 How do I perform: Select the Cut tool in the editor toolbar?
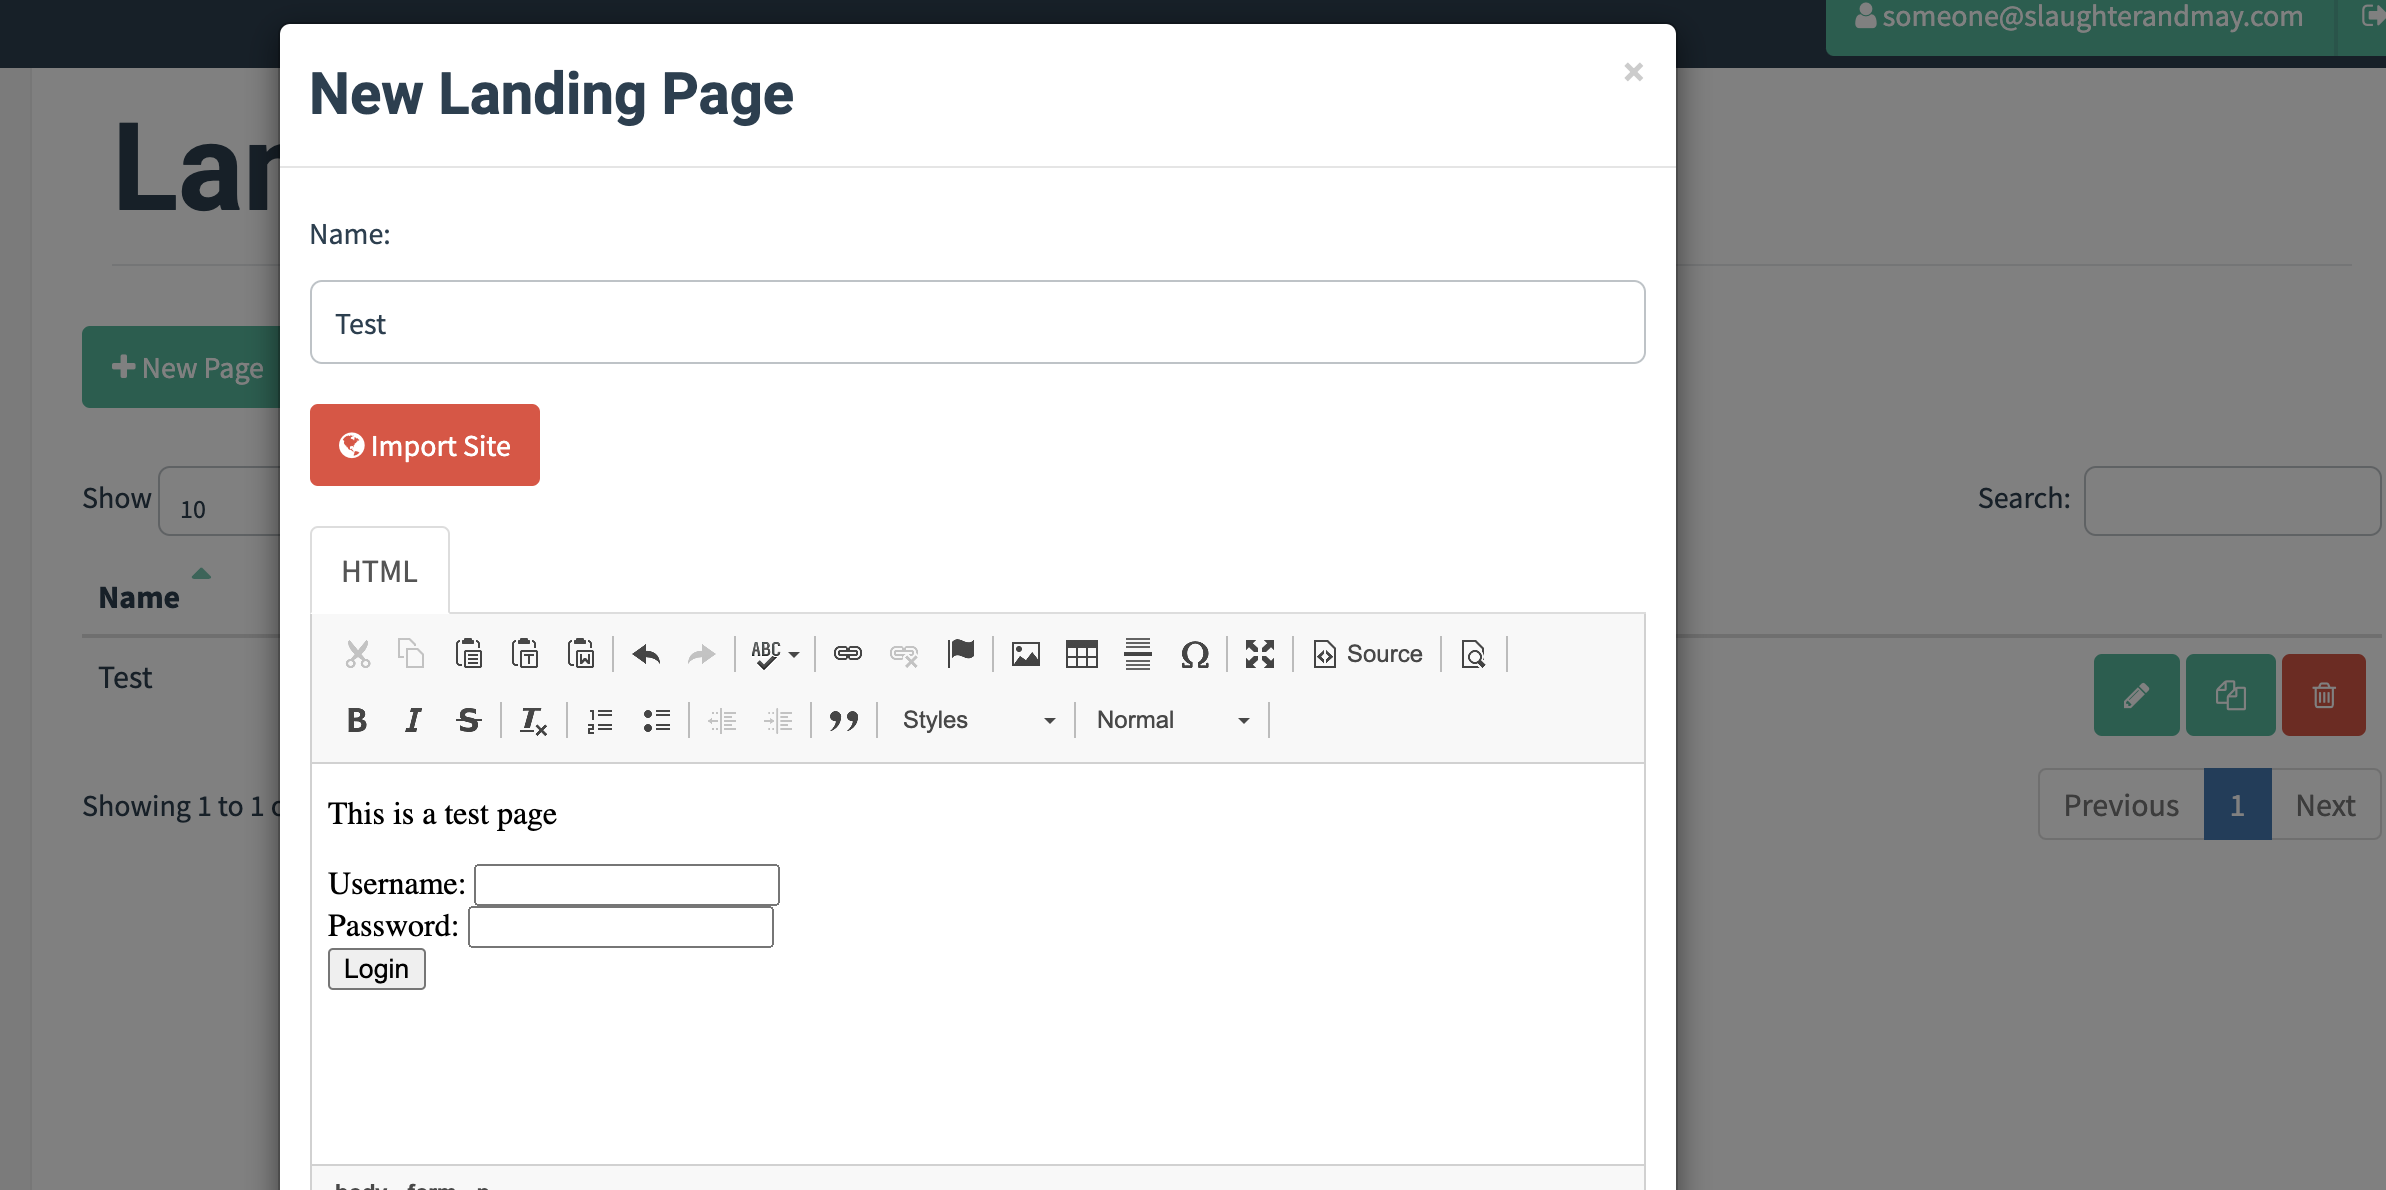pos(358,654)
